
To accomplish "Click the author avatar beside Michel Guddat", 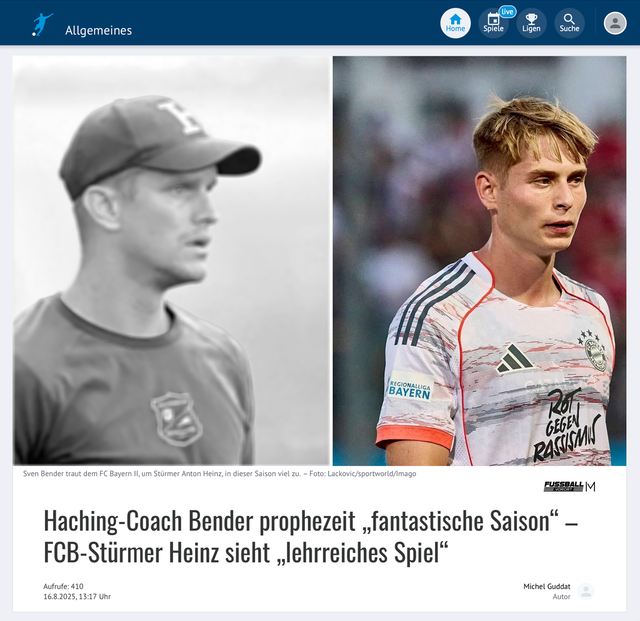I will pos(586,591).
